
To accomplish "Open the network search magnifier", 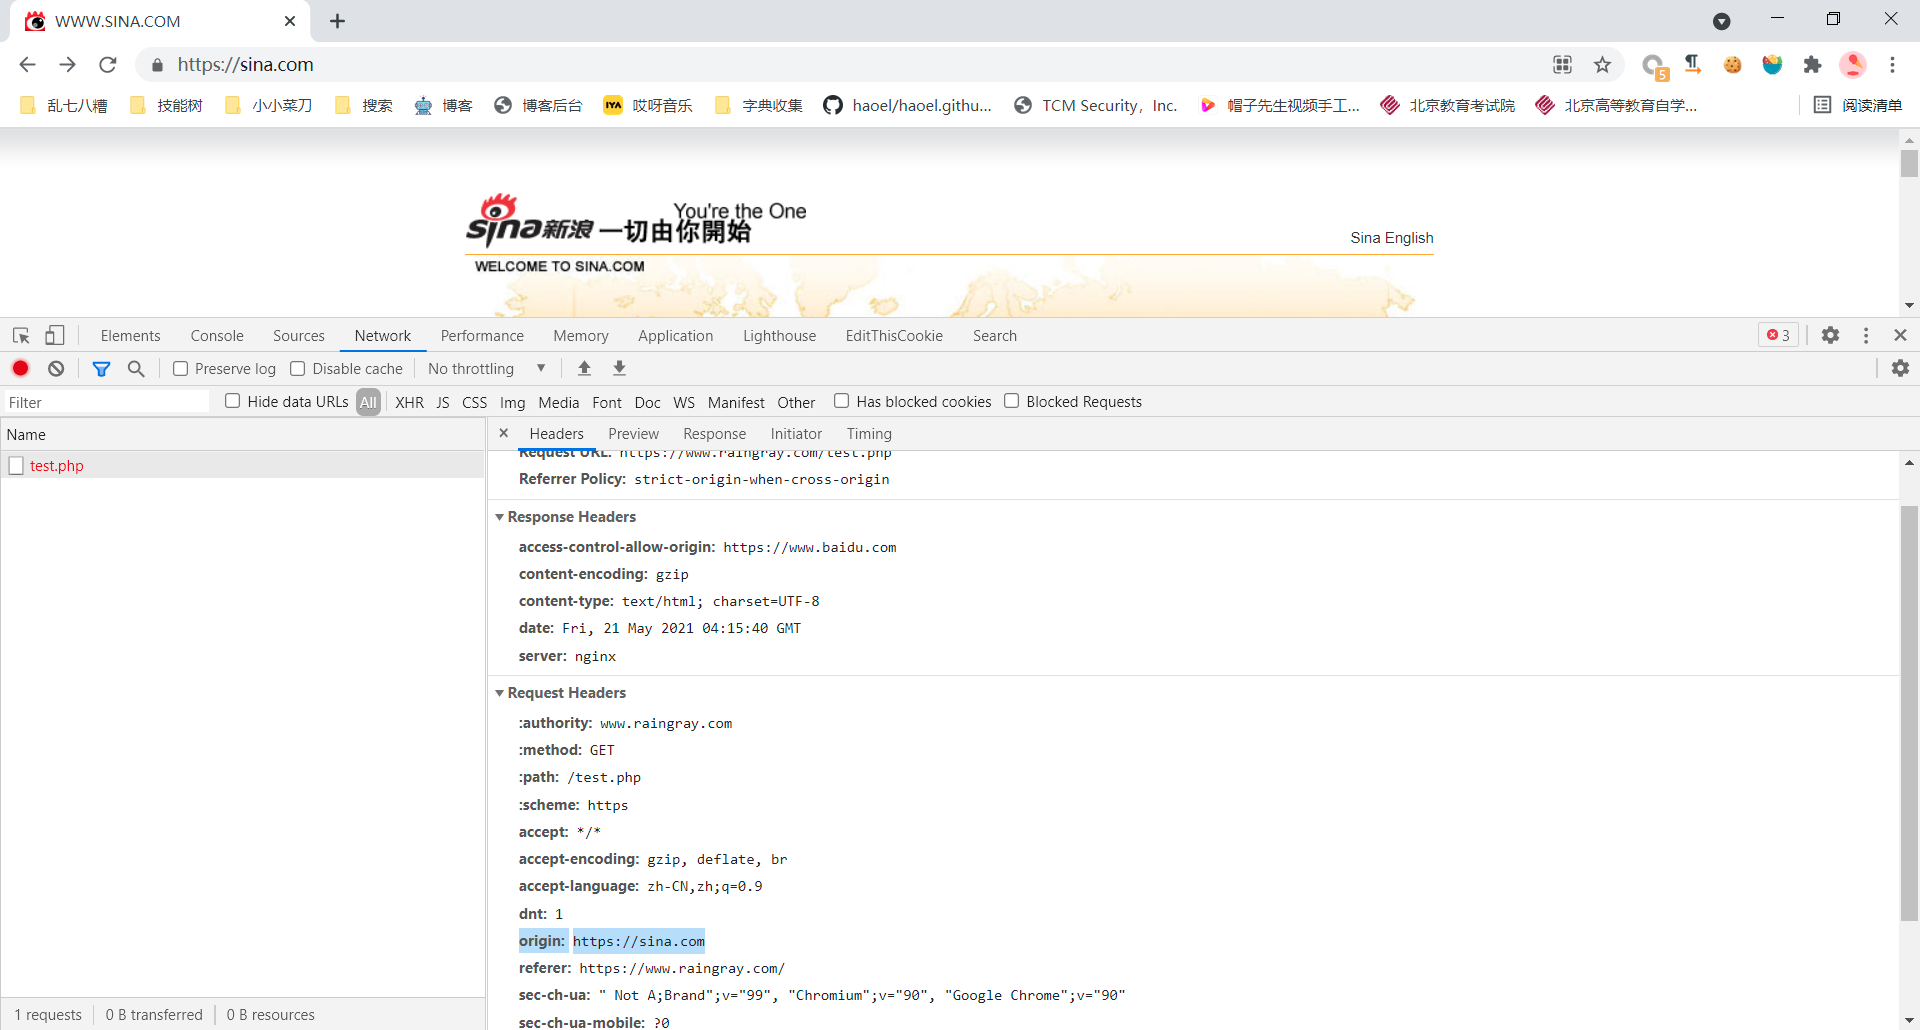I will tap(136, 369).
